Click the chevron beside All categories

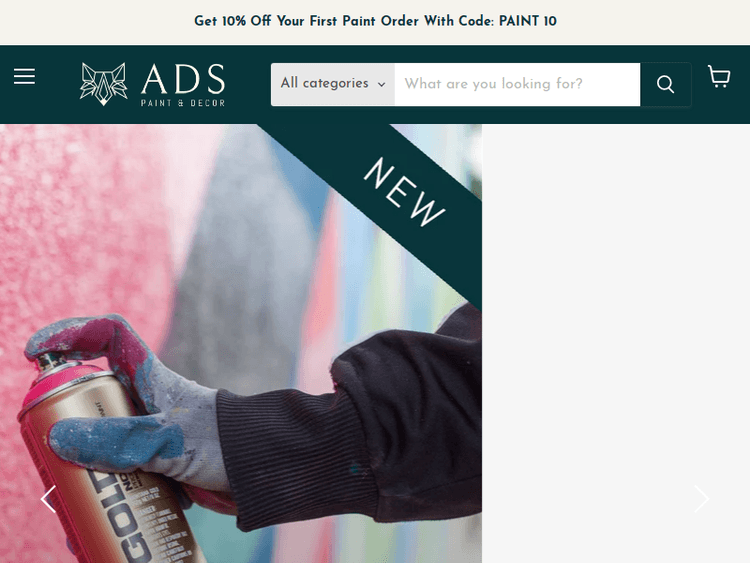[382, 85]
